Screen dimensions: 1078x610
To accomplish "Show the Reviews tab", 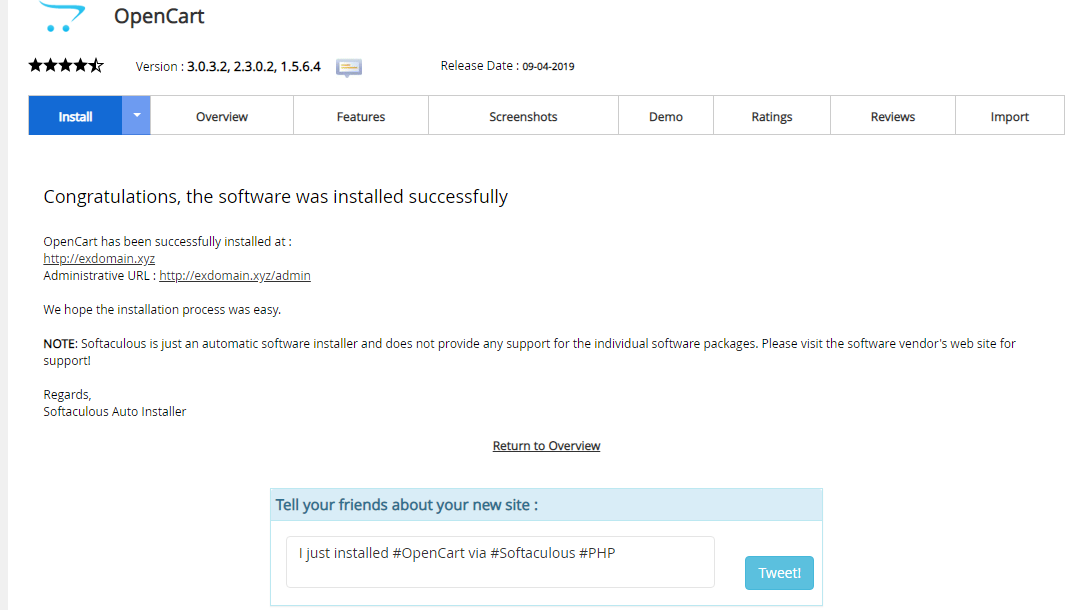I will pyautogui.click(x=892, y=116).
